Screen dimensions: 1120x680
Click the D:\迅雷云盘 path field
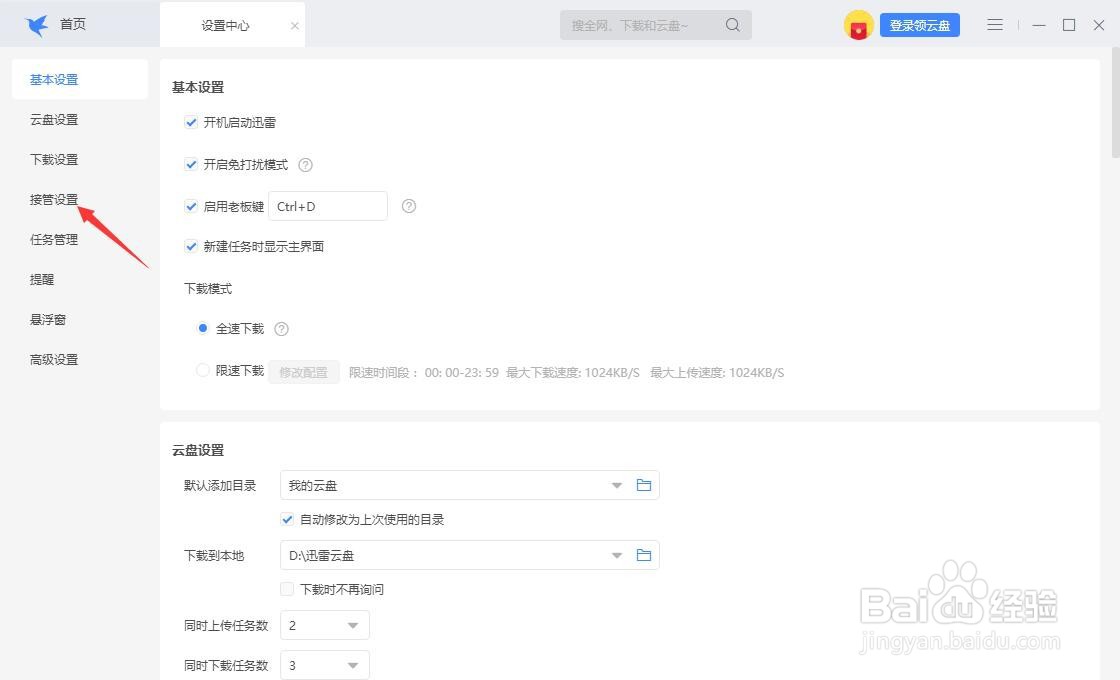(470, 555)
